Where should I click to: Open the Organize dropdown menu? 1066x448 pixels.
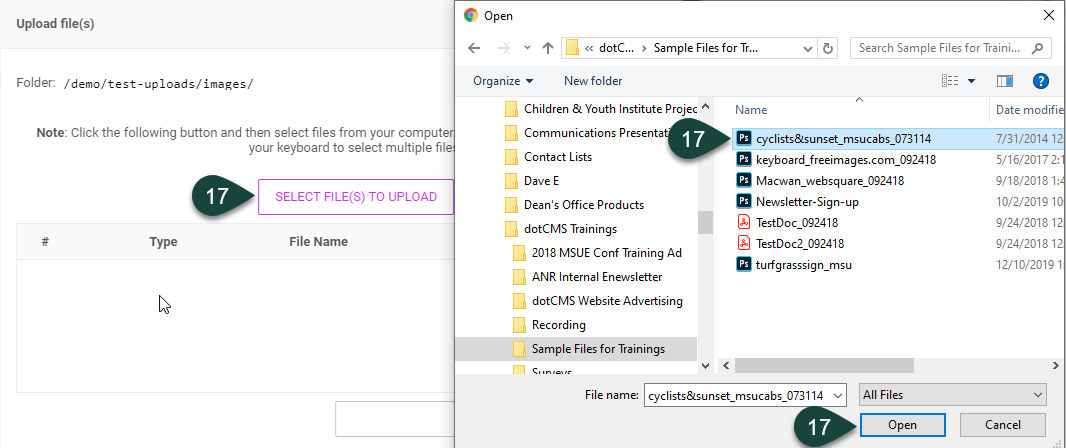503,81
